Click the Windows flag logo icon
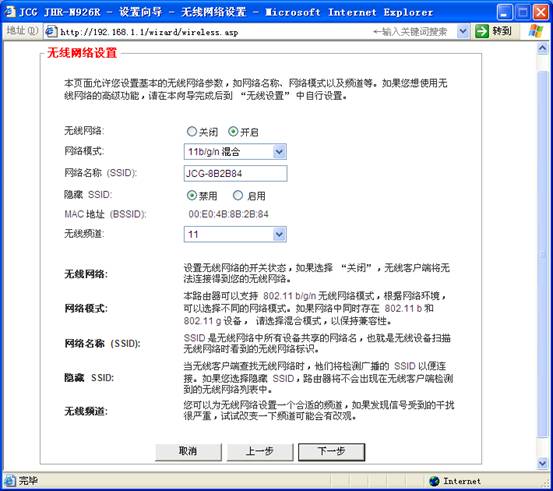The width and height of the screenshot is (553, 491). 536,31
